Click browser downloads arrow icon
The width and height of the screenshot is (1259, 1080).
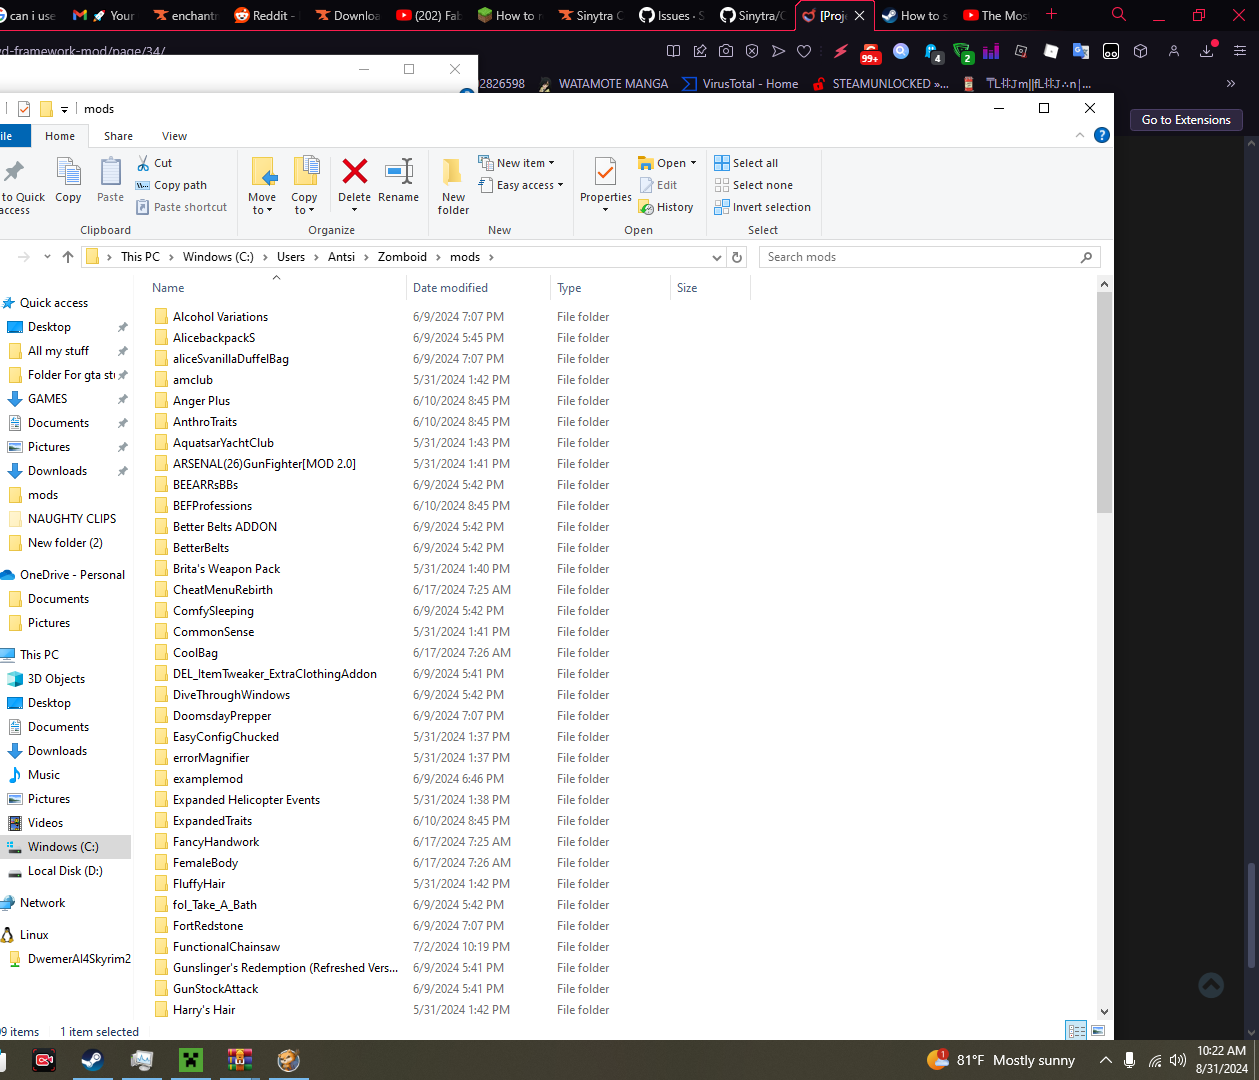click(1207, 51)
